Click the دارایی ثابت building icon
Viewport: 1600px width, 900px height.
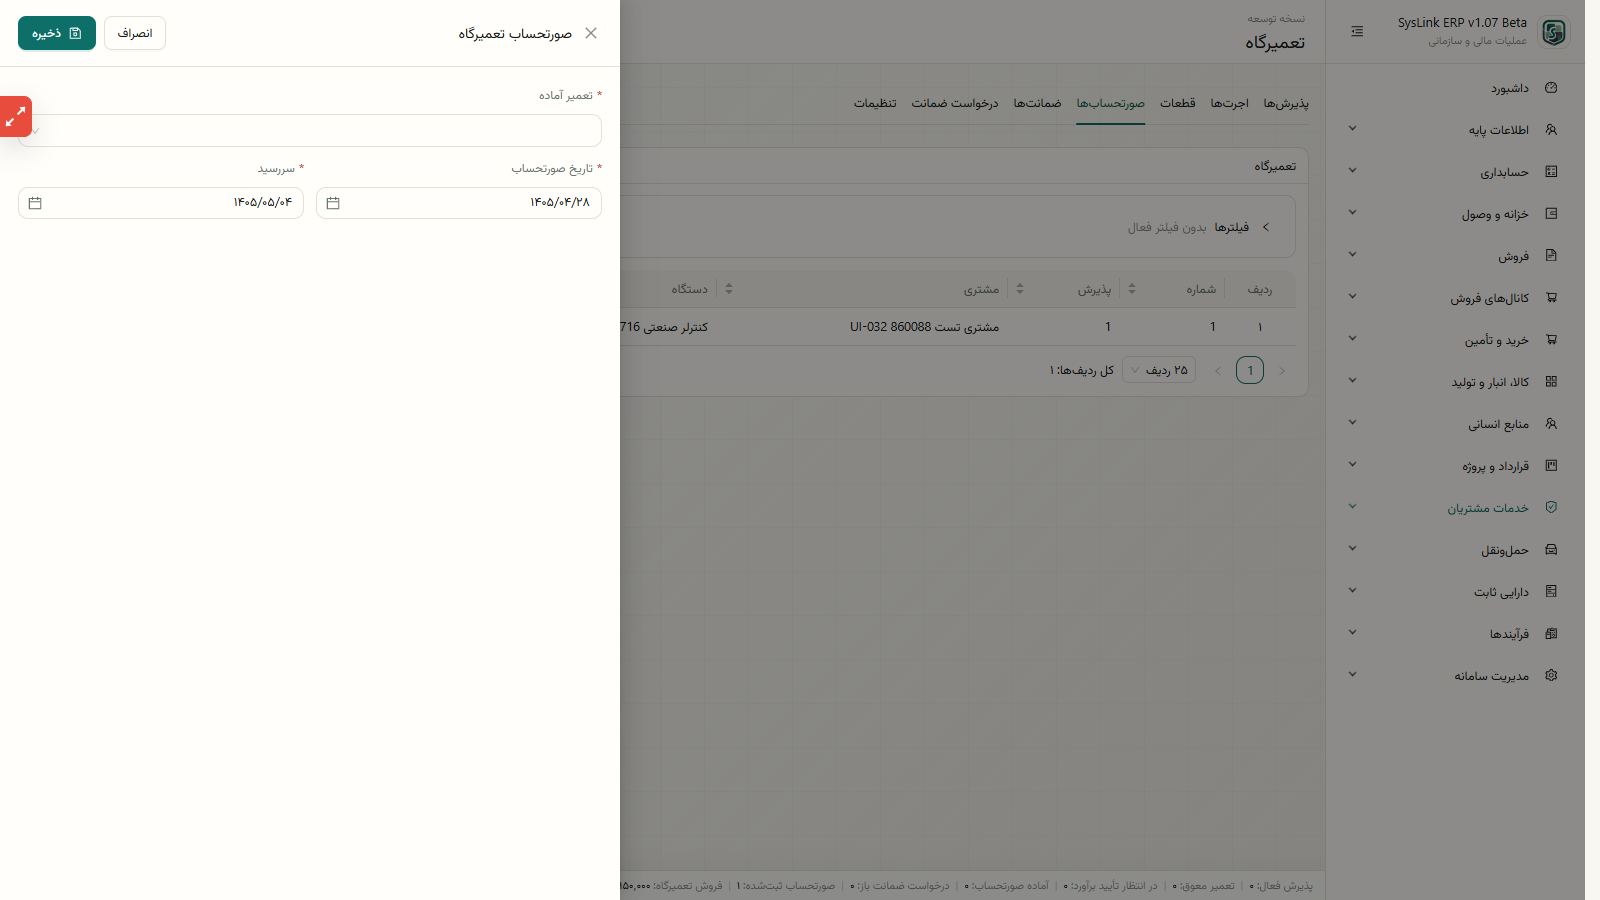[x=1551, y=592]
